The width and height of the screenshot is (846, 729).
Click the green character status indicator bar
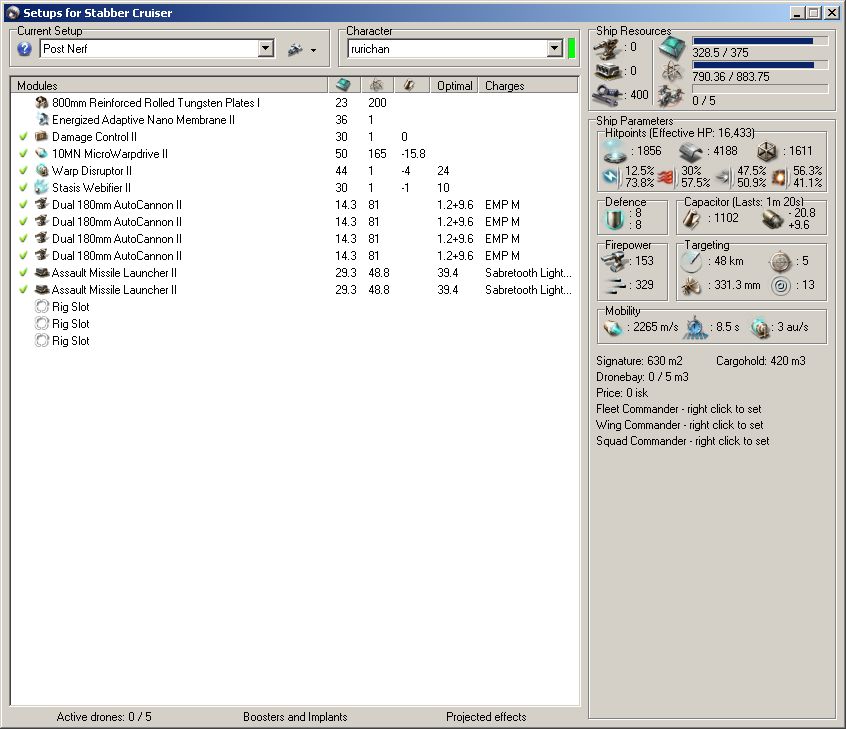pyautogui.click(x=572, y=49)
